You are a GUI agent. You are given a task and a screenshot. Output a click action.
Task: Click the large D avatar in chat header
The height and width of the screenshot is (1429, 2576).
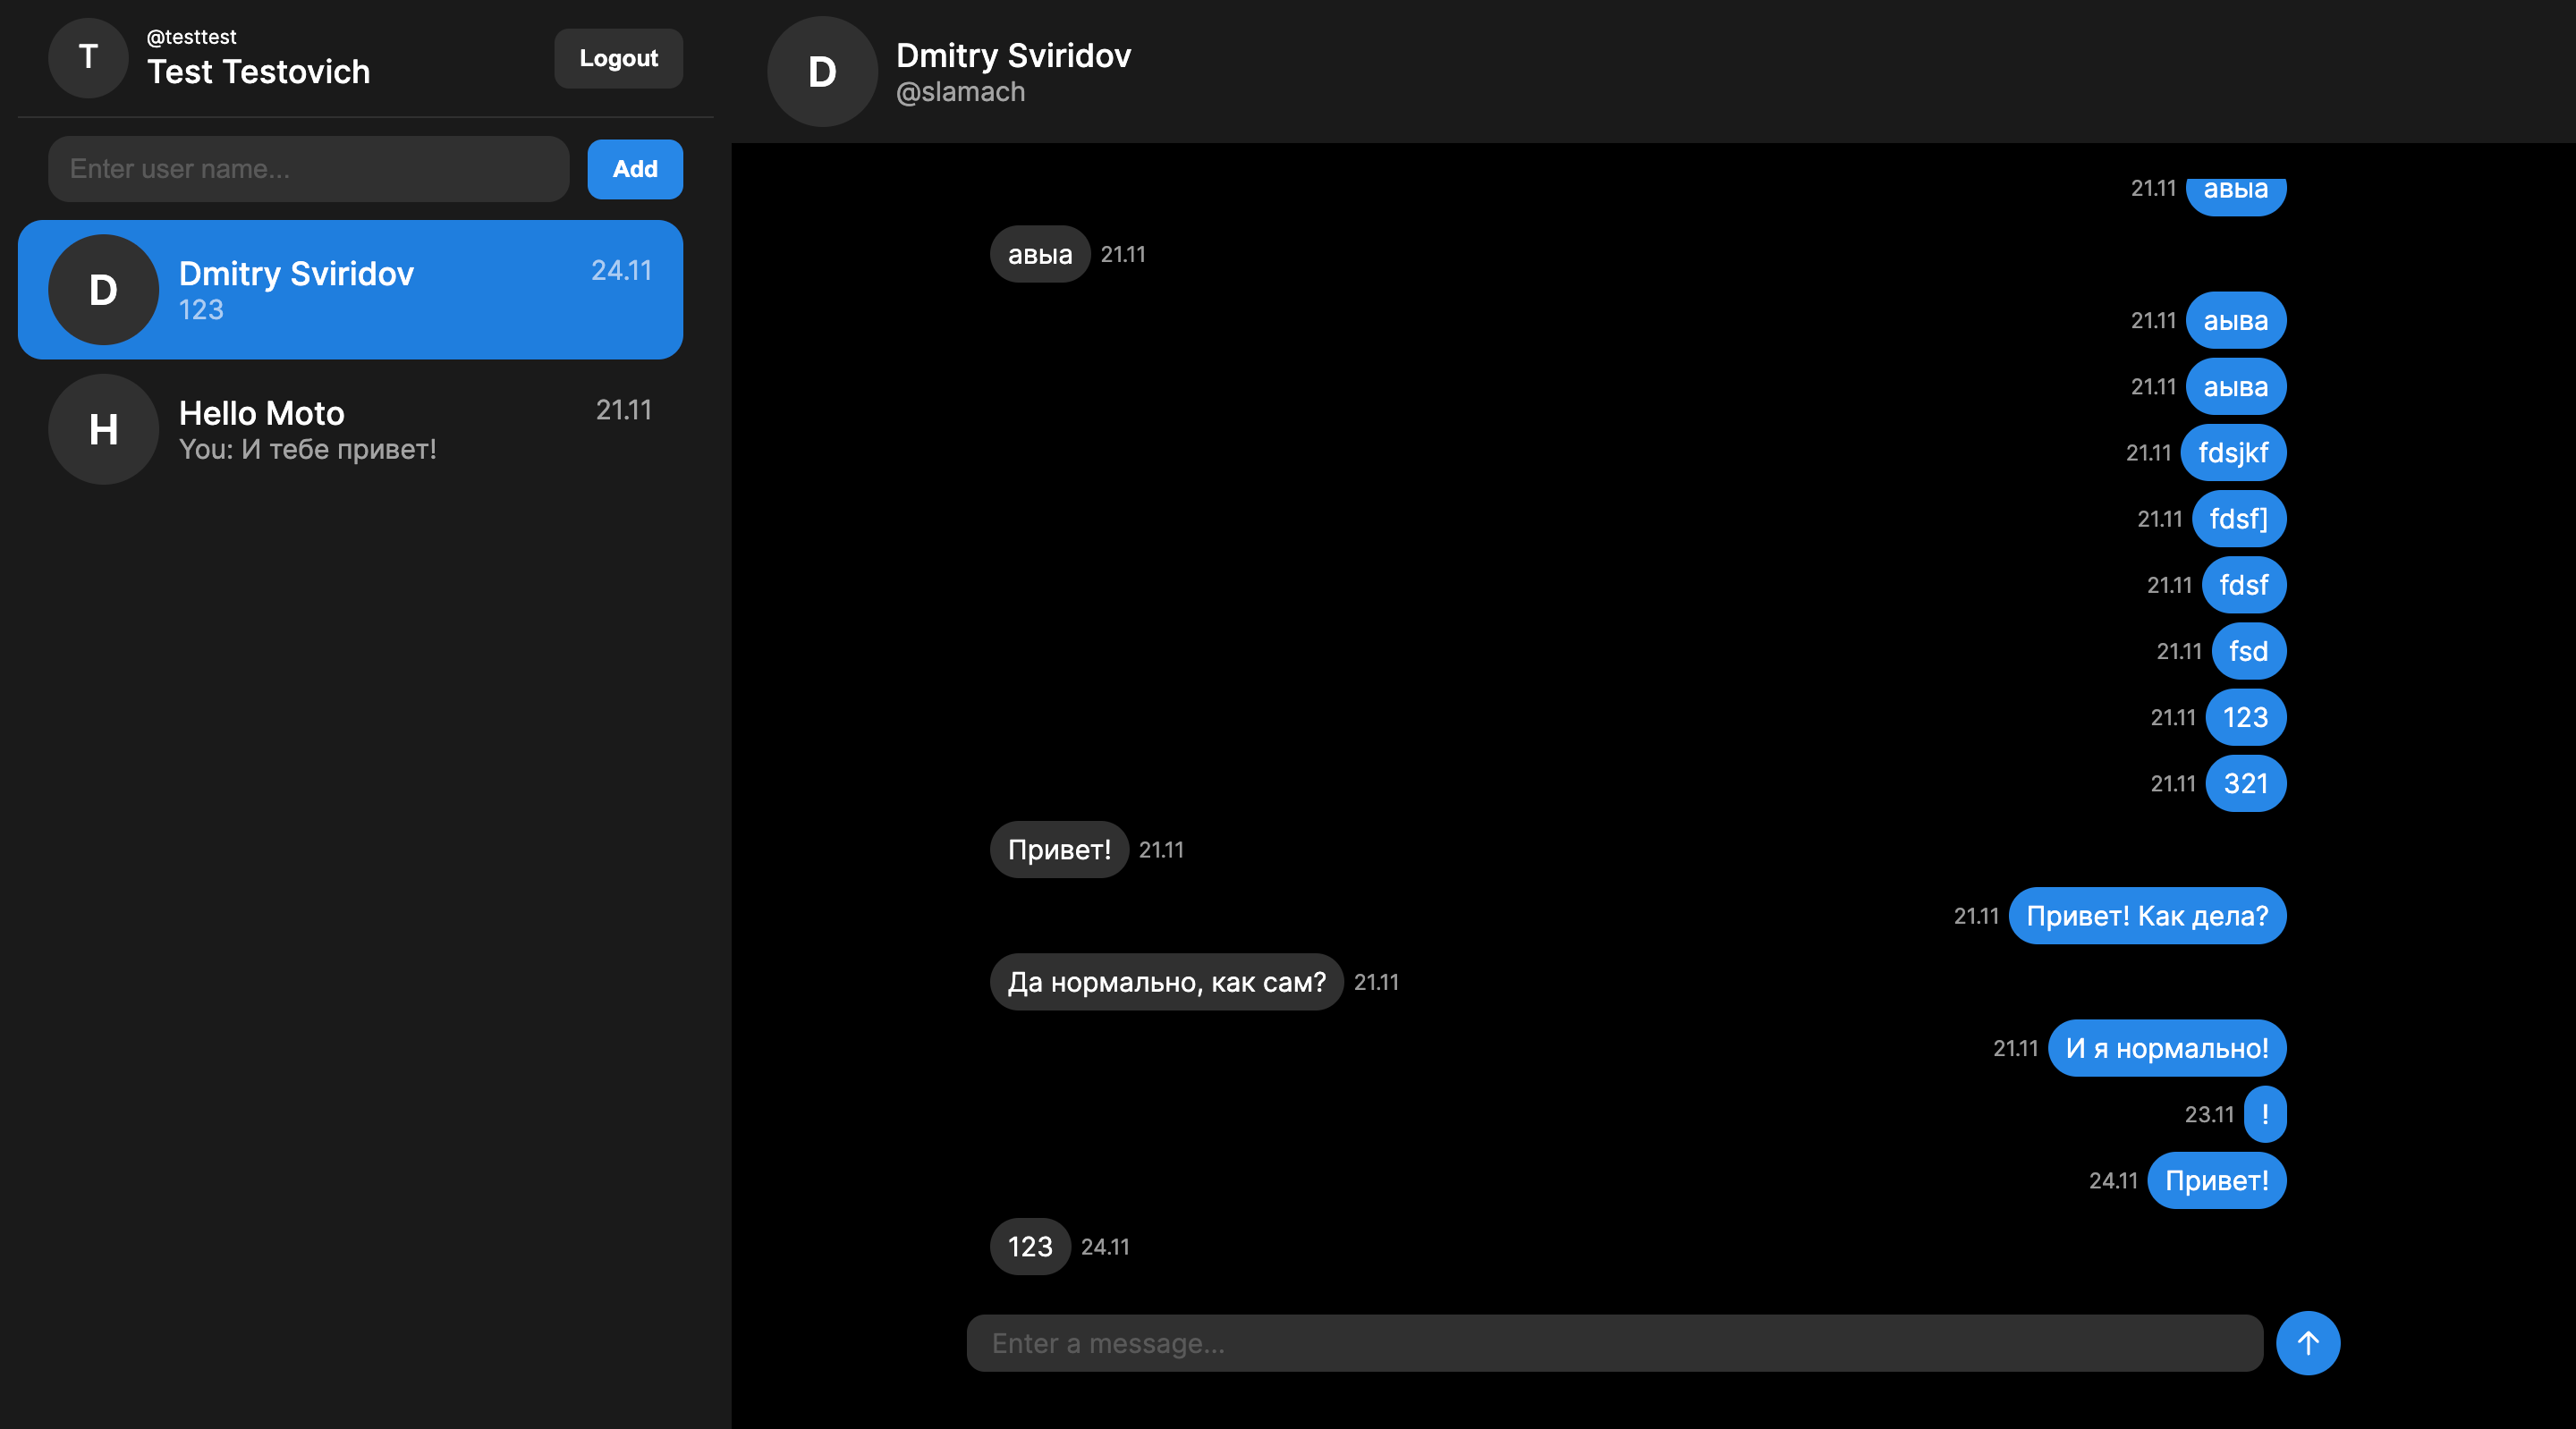point(822,72)
